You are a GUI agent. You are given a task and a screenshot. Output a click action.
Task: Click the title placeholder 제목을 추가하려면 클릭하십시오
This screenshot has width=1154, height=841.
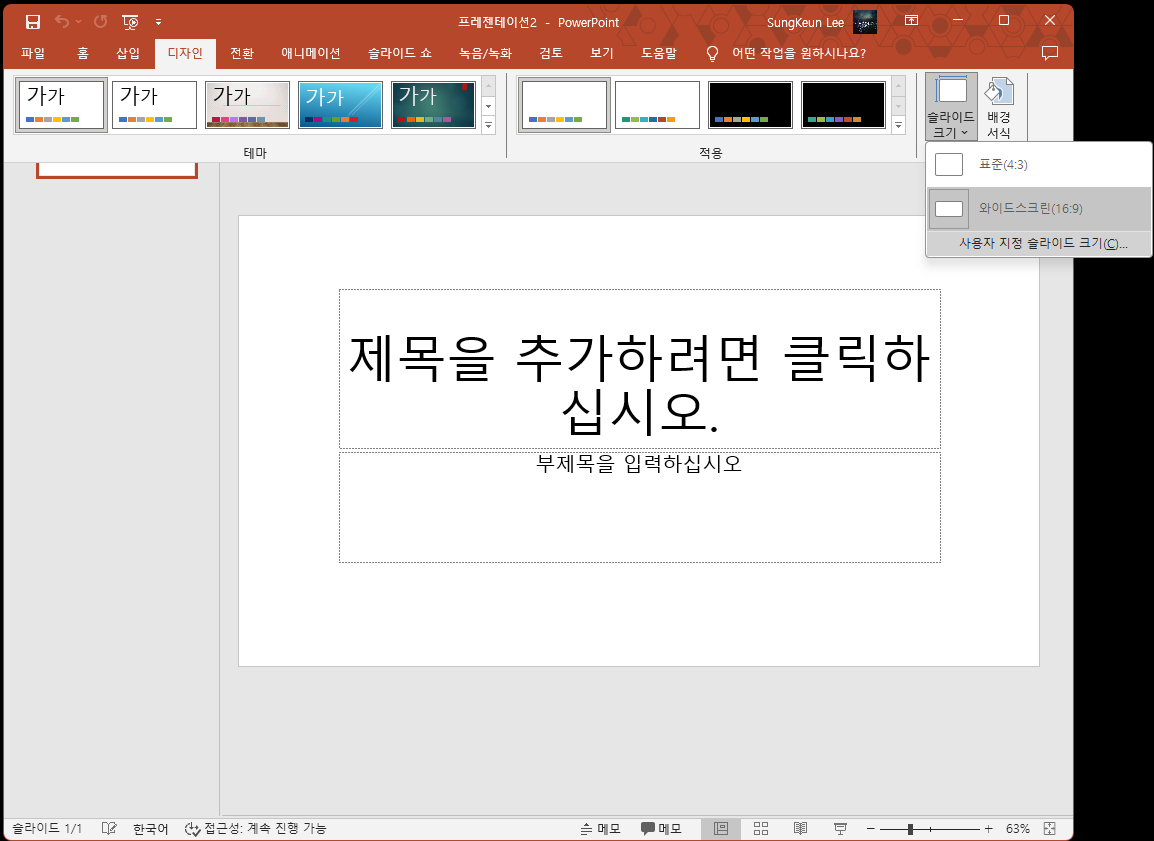pos(640,369)
